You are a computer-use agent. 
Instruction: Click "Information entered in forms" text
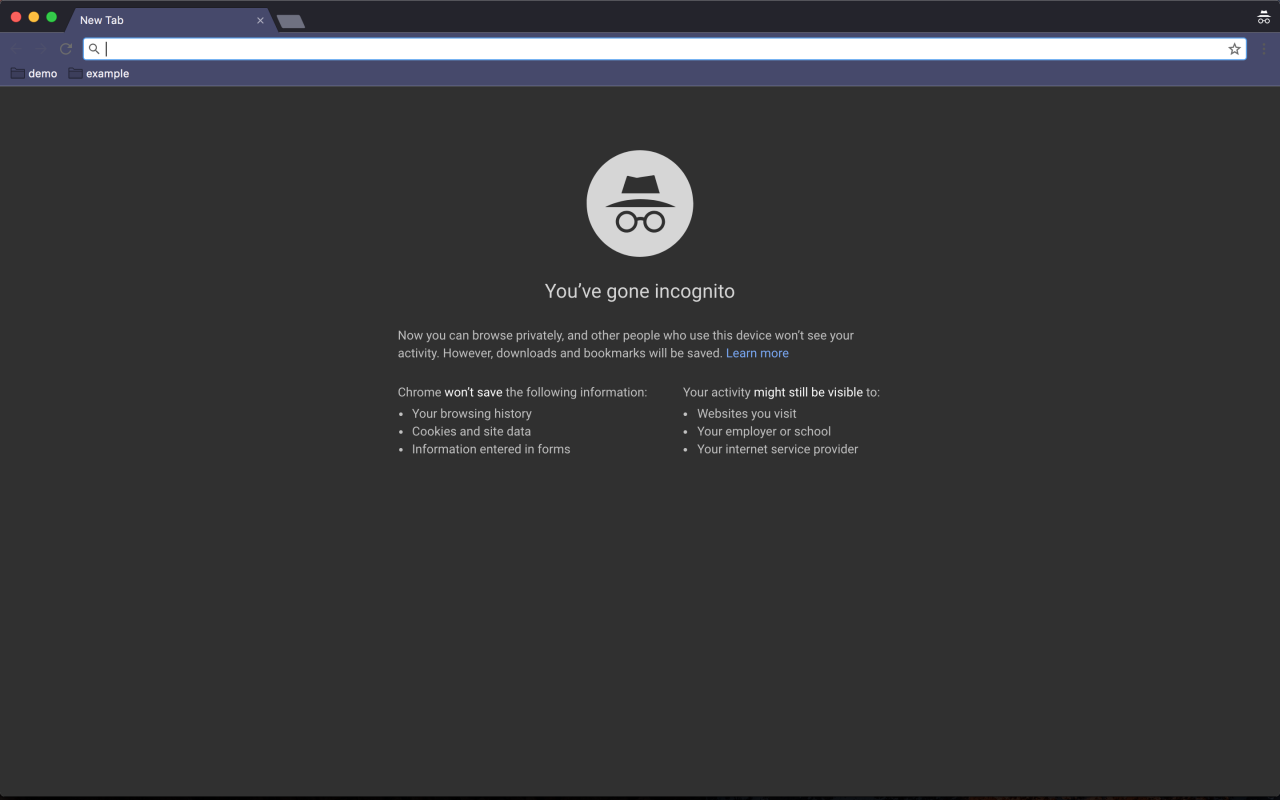point(491,449)
